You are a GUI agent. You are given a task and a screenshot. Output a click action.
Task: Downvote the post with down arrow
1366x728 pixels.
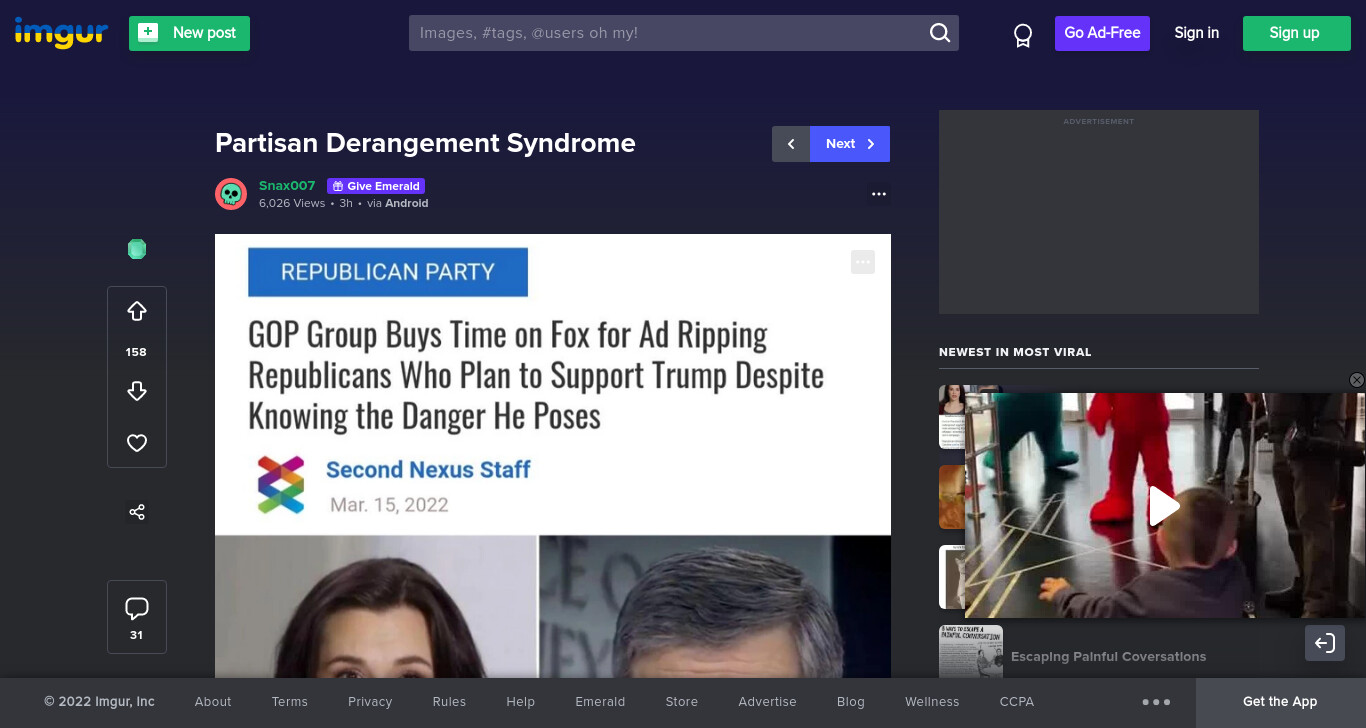(x=137, y=391)
